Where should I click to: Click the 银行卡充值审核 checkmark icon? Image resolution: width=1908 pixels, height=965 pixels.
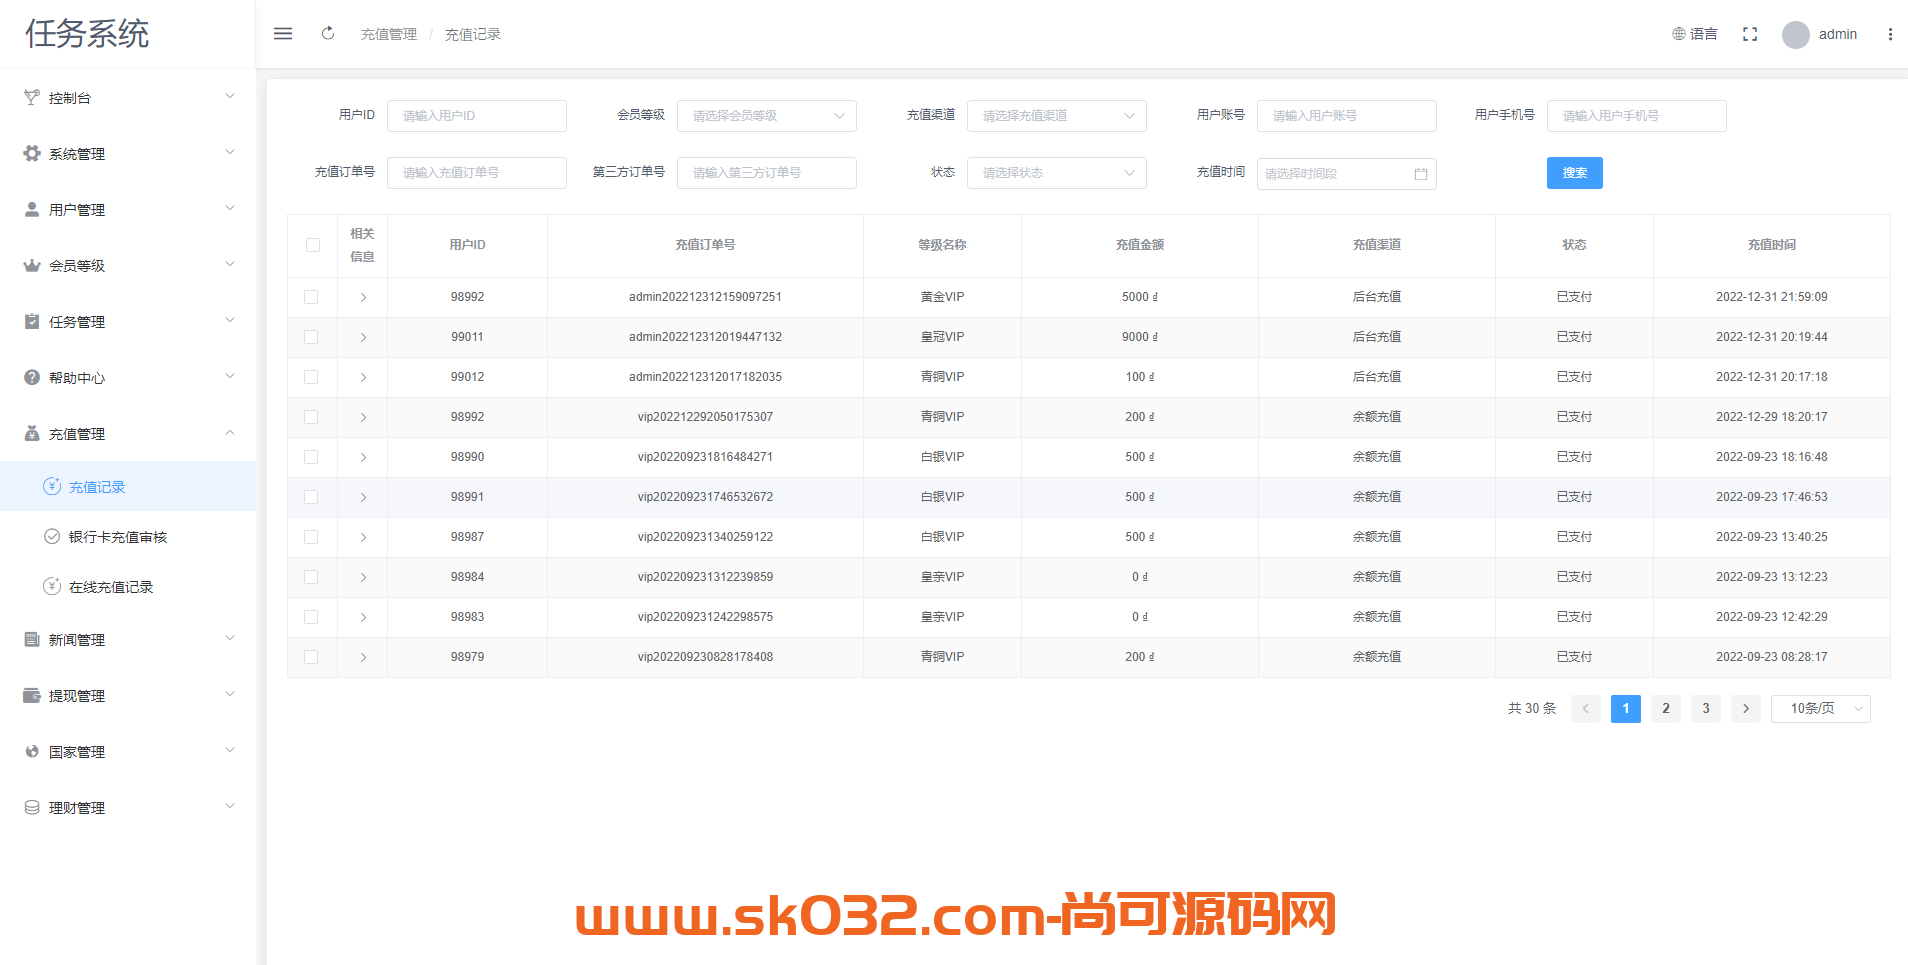pos(52,536)
